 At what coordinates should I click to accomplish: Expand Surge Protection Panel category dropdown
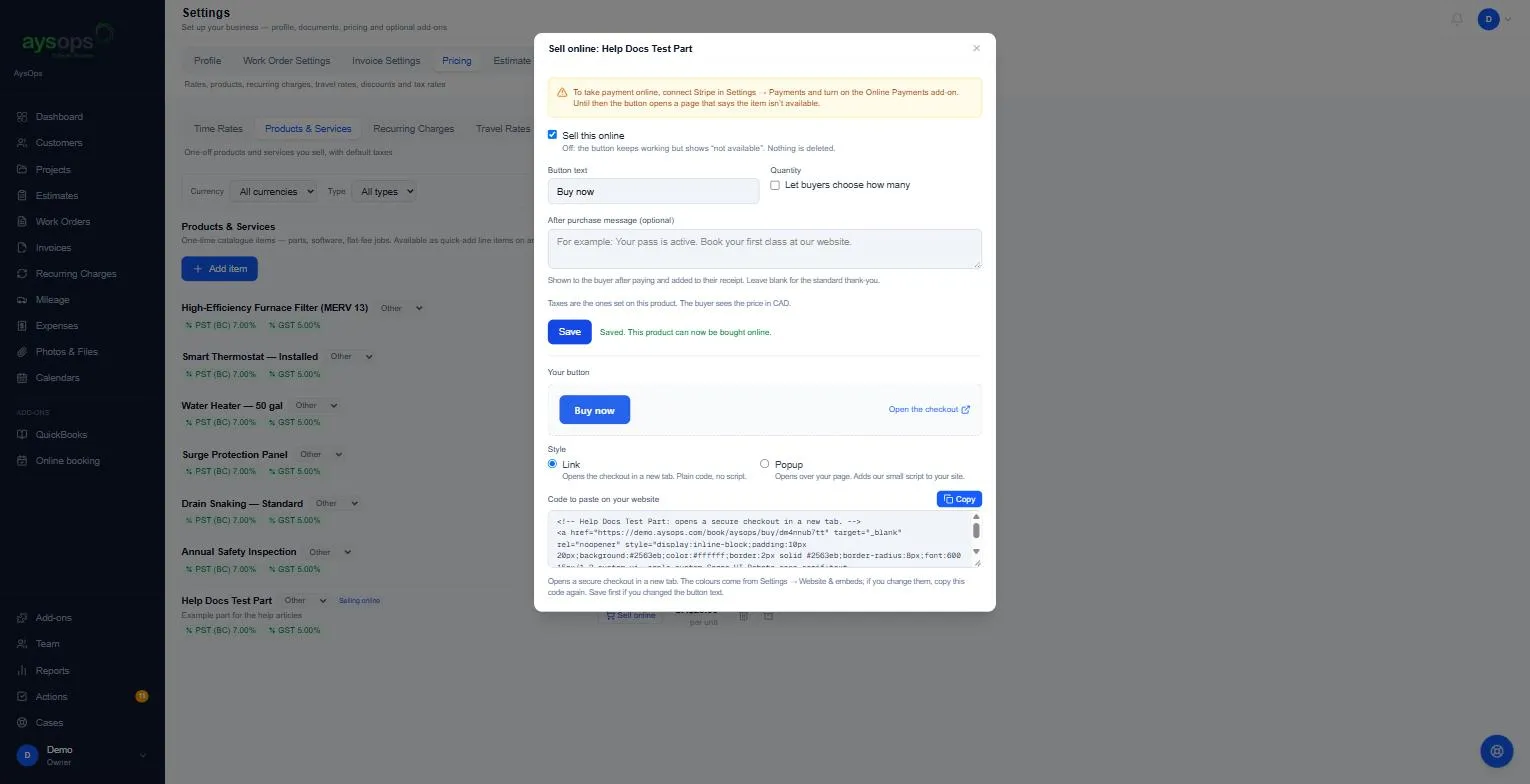click(321, 454)
